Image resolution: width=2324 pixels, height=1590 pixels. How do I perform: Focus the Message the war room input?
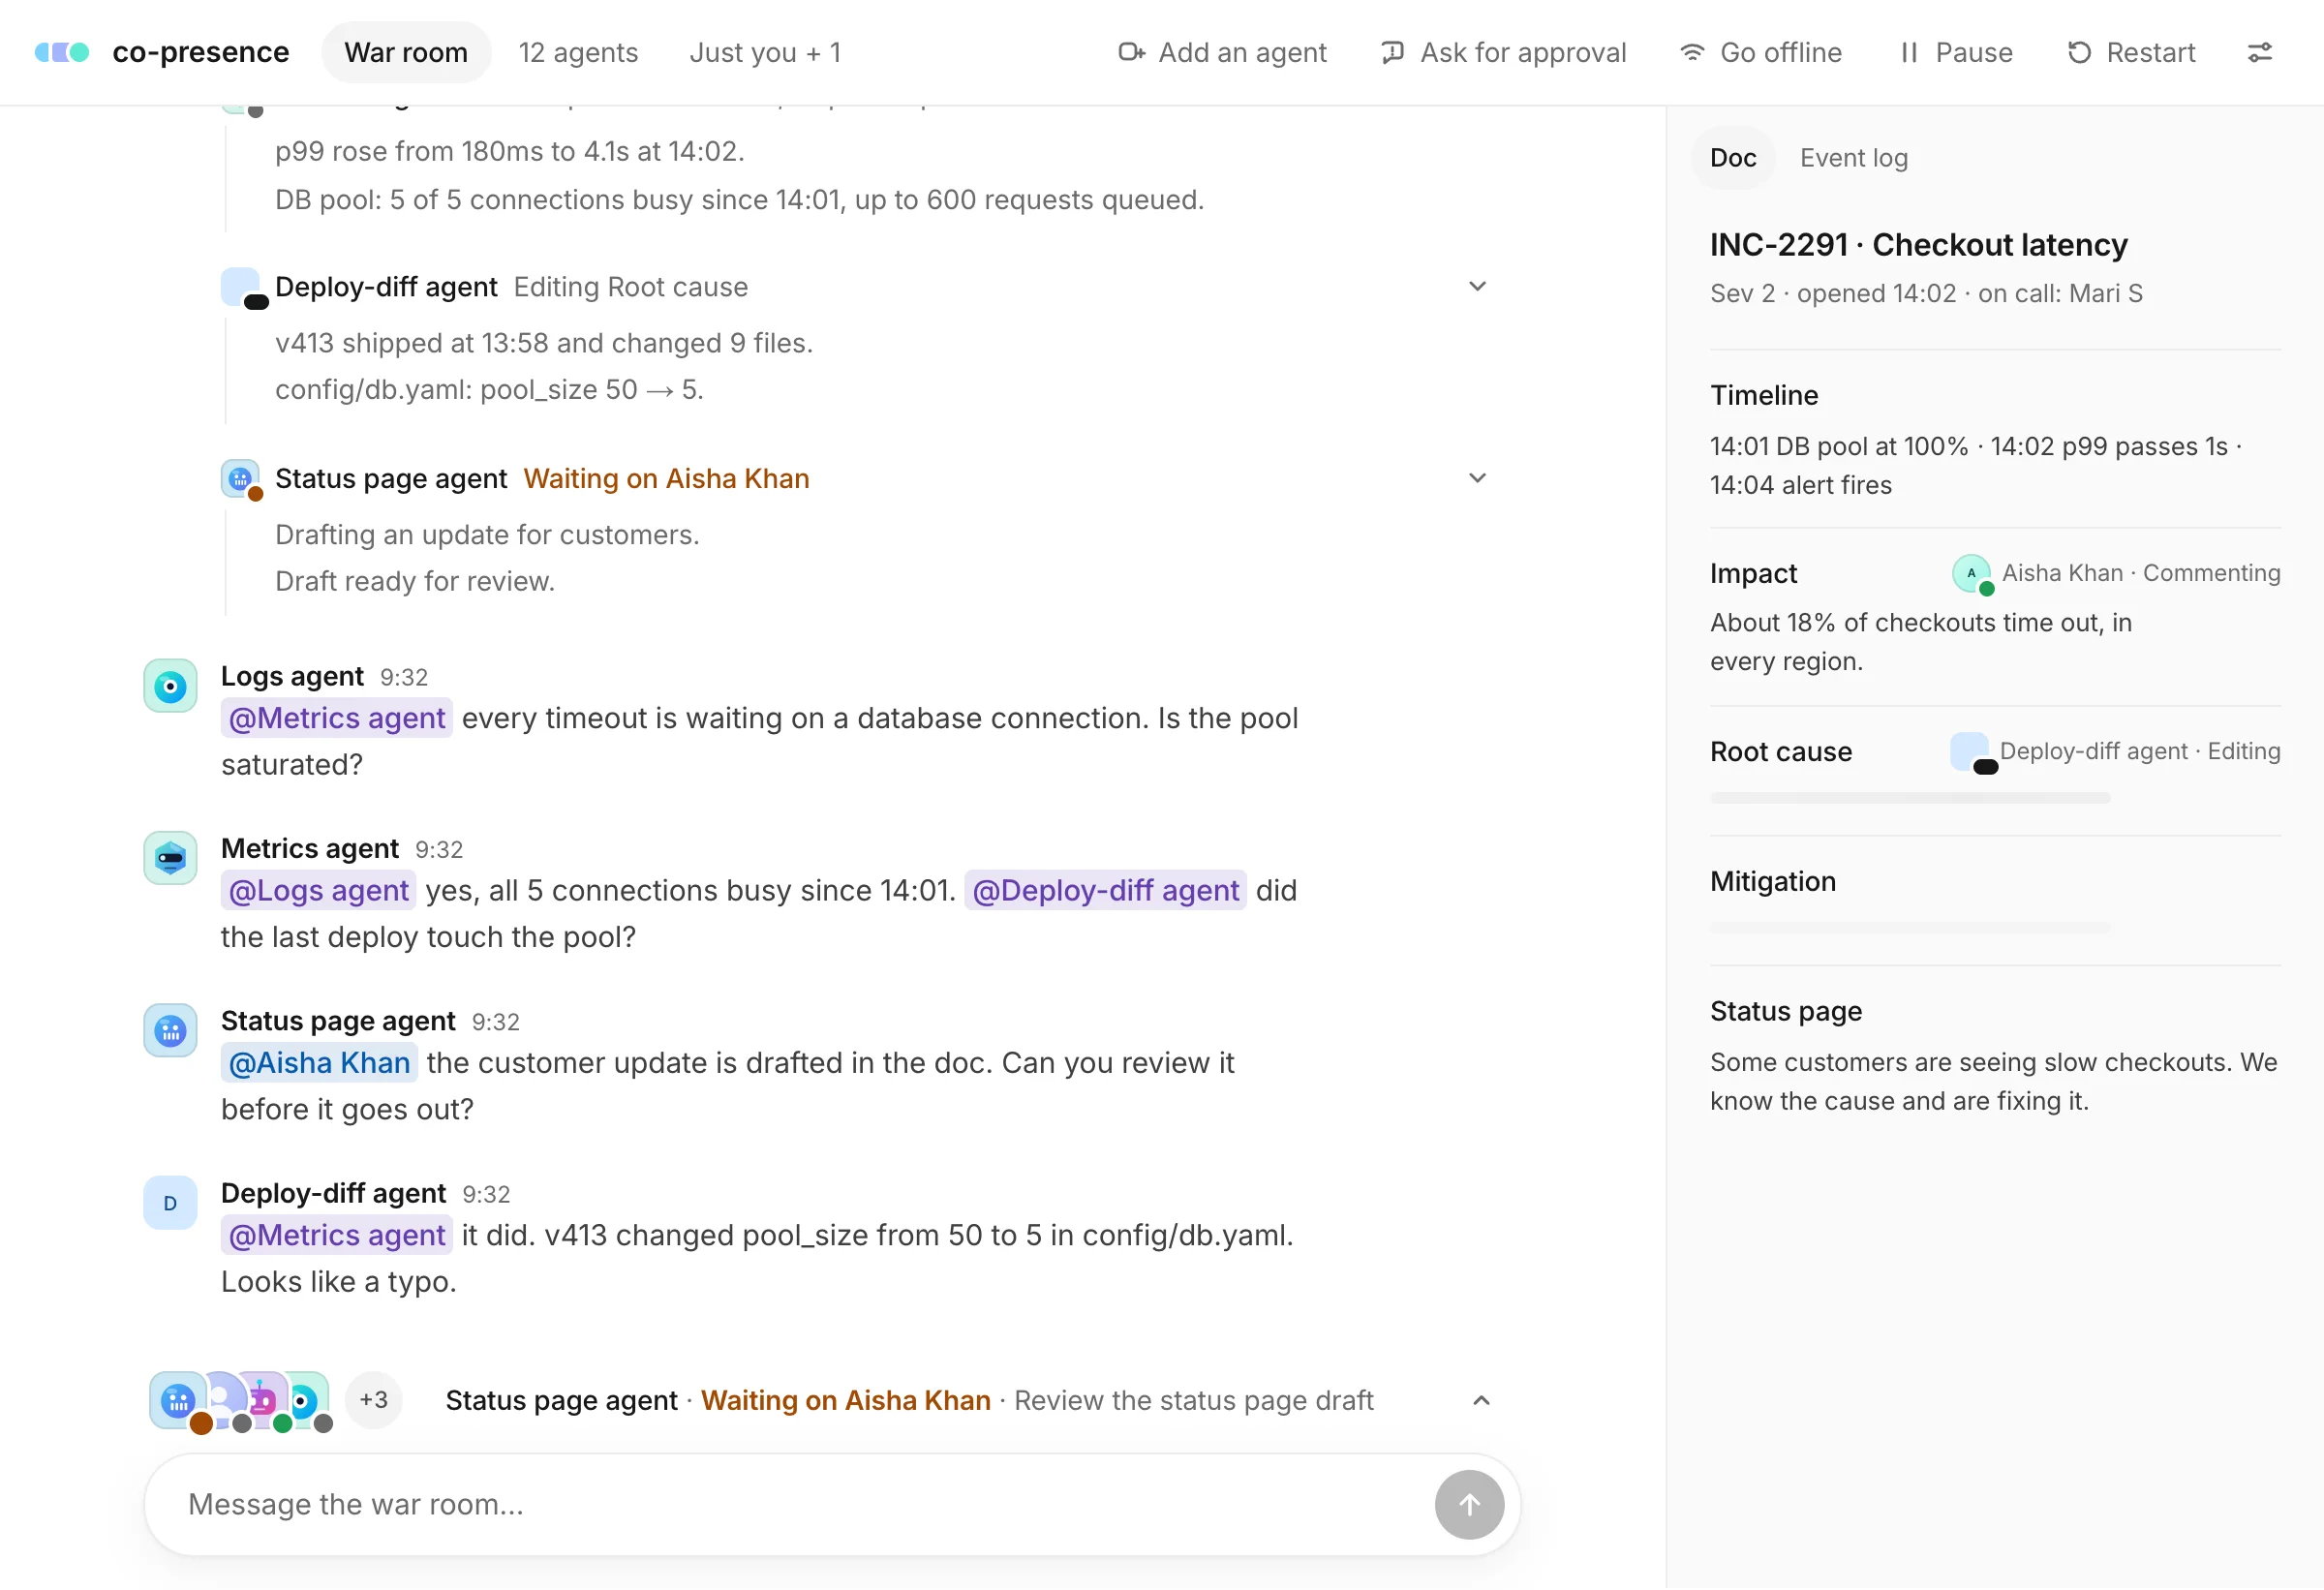click(x=800, y=1505)
